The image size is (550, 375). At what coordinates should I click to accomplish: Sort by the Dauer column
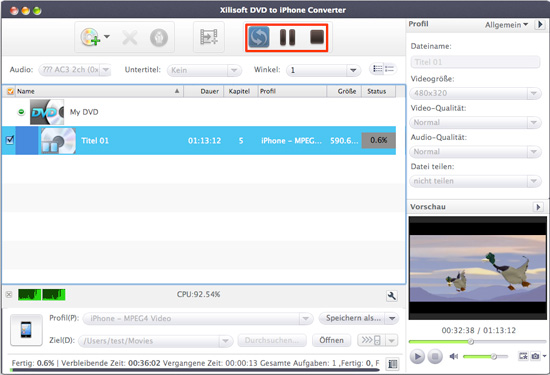(x=204, y=91)
